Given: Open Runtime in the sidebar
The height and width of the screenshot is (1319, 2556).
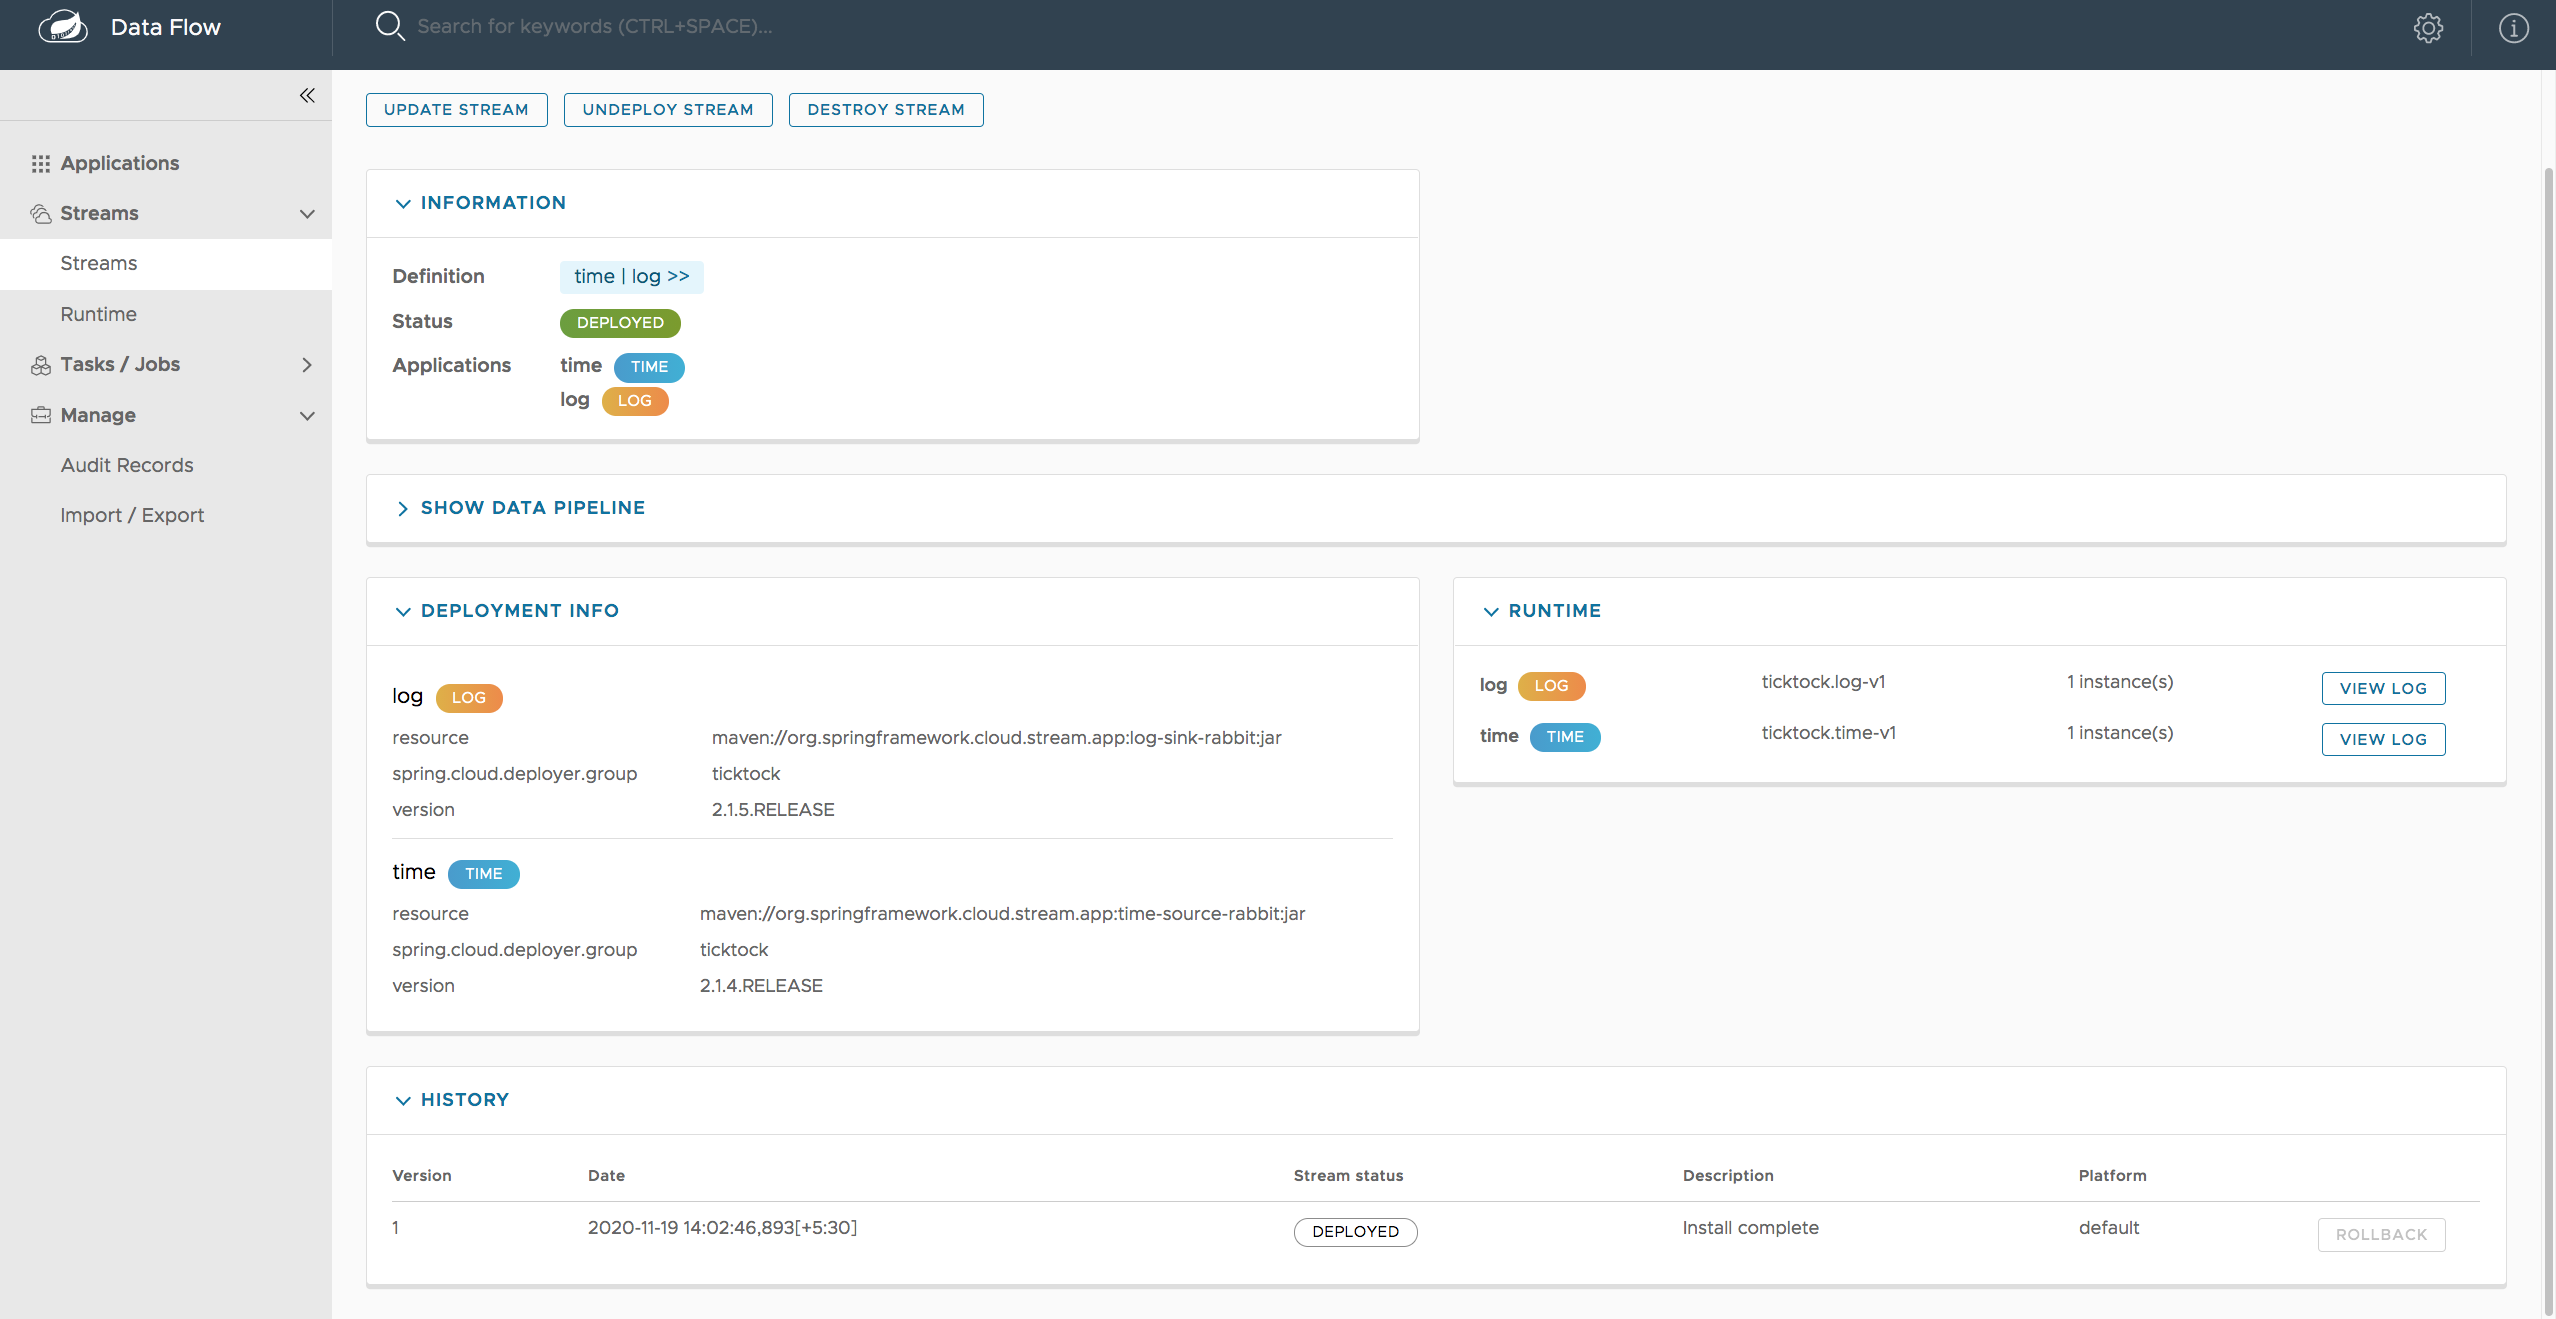Looking at the screenshot, I should pos(98,314).
